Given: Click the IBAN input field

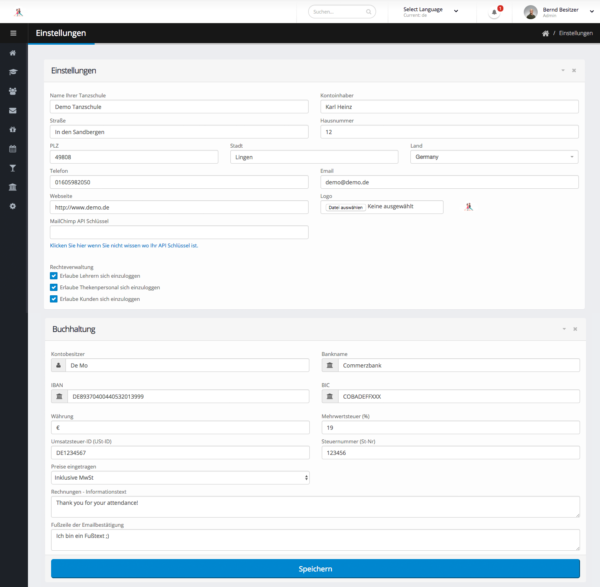Looking at the screenshot, I should (x=189, y=396).
